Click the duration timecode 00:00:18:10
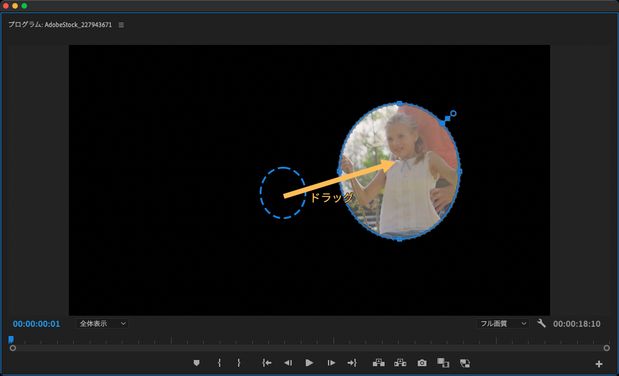Screen dimensions: 619x376 point(576,324)
